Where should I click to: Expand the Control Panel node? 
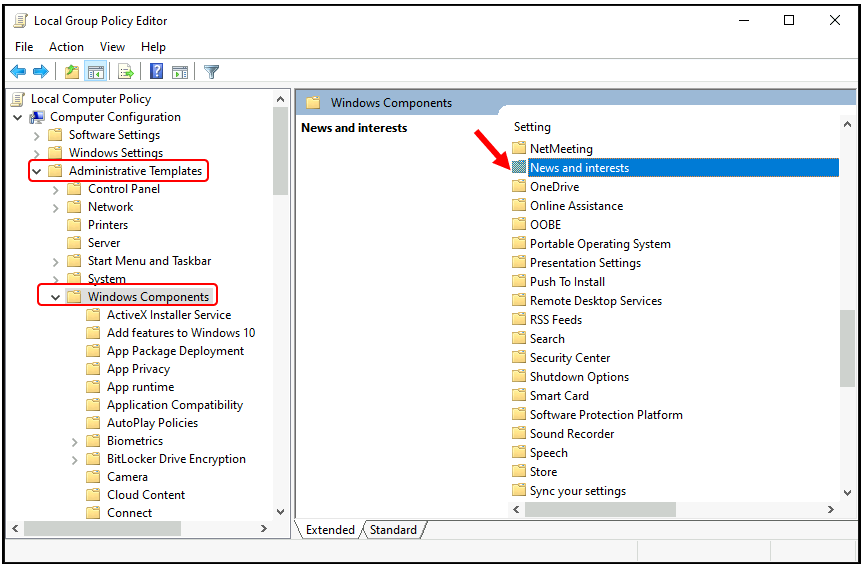[x=55, y=190]
